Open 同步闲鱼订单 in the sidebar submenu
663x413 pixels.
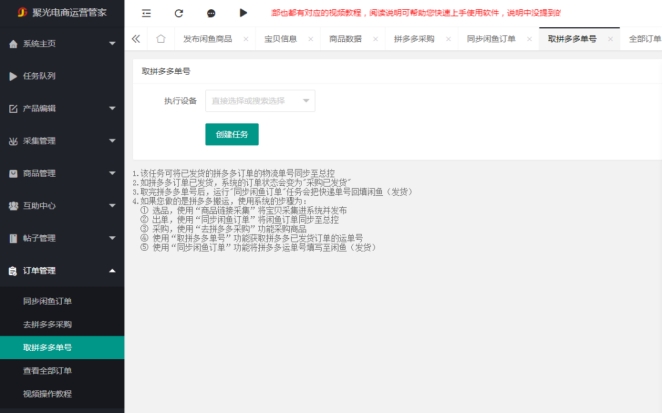point(62,301)
